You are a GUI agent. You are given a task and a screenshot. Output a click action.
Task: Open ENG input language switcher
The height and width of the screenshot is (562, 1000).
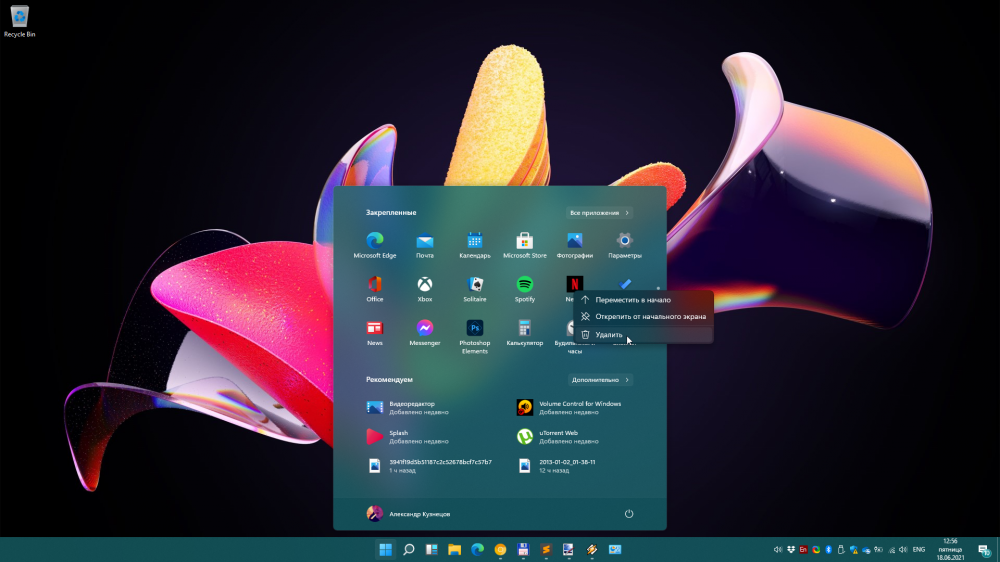[919, 550]
